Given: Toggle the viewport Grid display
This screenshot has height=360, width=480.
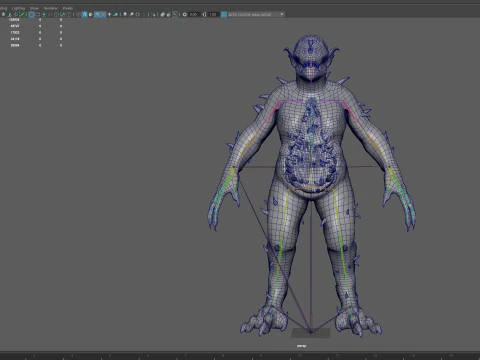Looking at the screenshot, I should click(x=31, y=14).
